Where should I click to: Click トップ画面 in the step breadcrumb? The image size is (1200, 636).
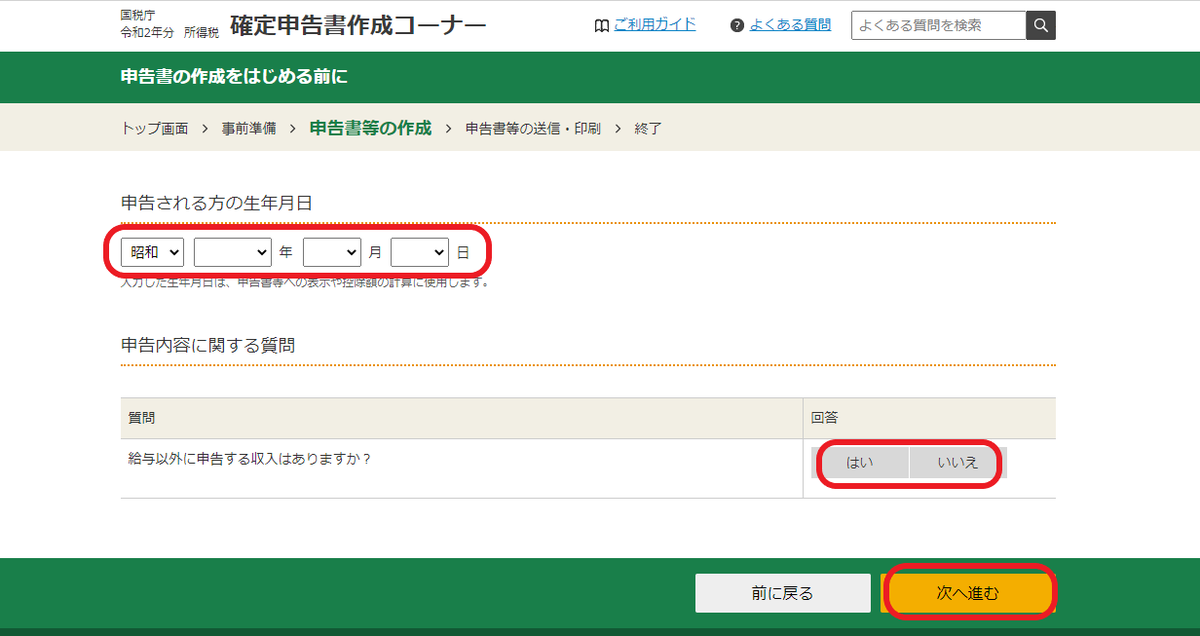(x=154, y=129)
